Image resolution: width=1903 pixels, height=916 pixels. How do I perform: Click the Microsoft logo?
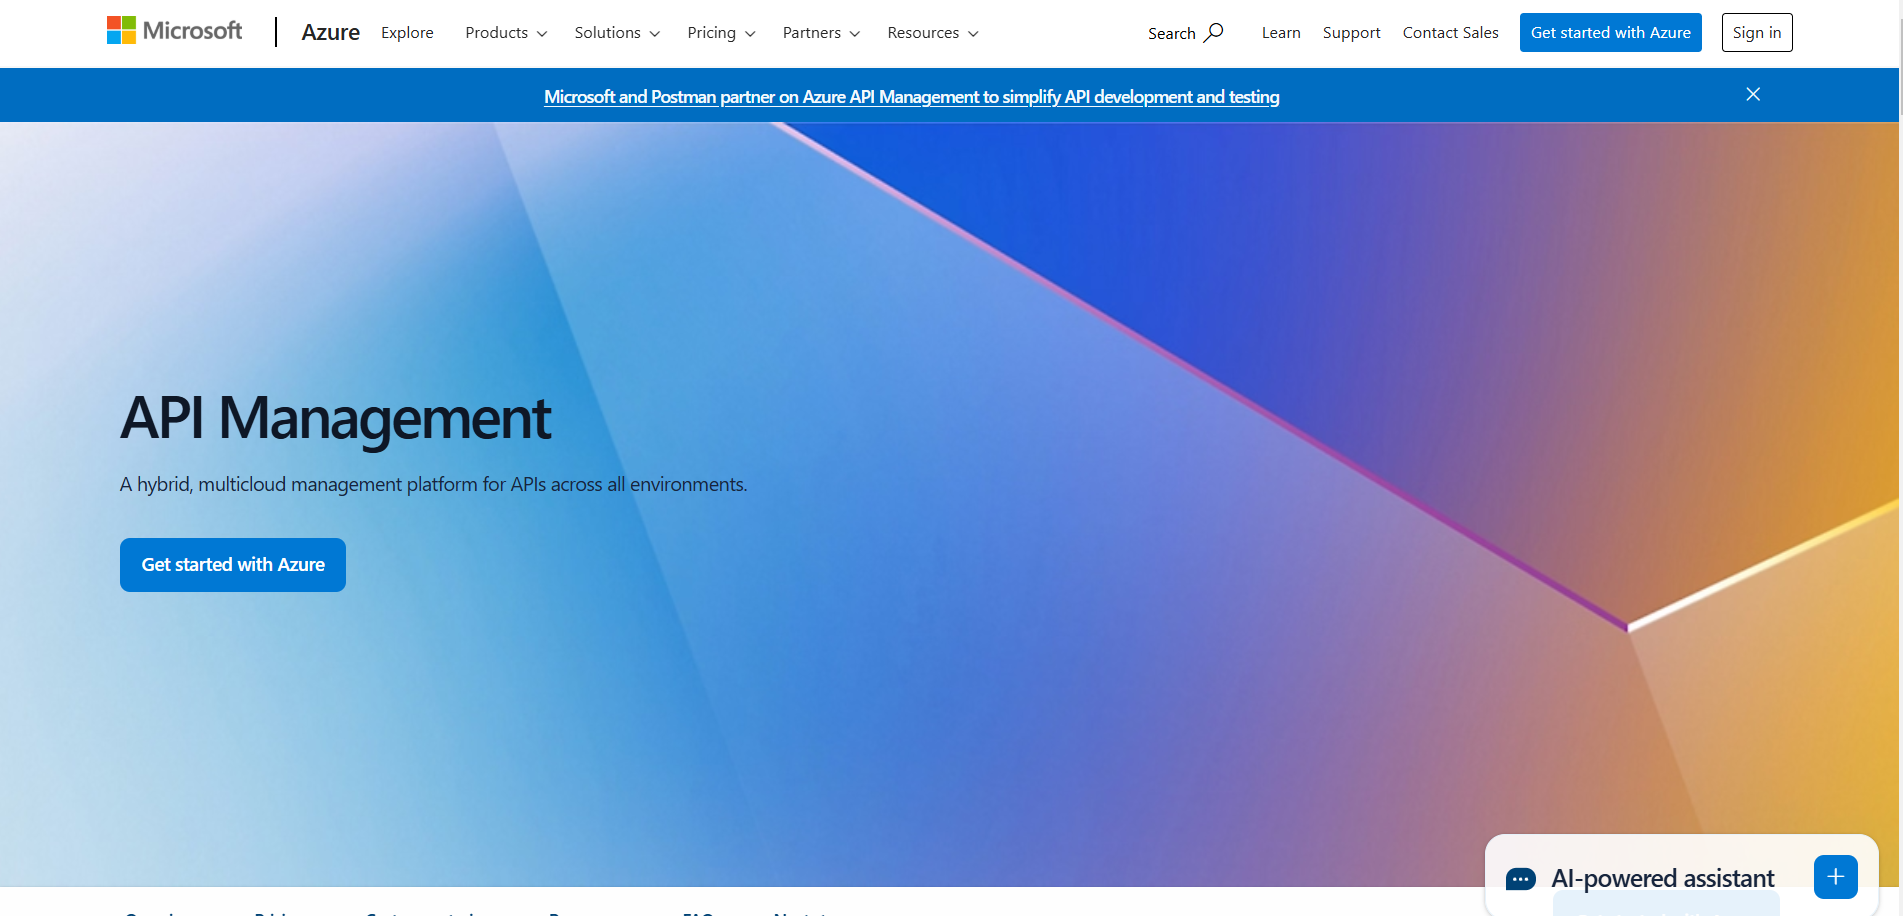pos(175,31)
